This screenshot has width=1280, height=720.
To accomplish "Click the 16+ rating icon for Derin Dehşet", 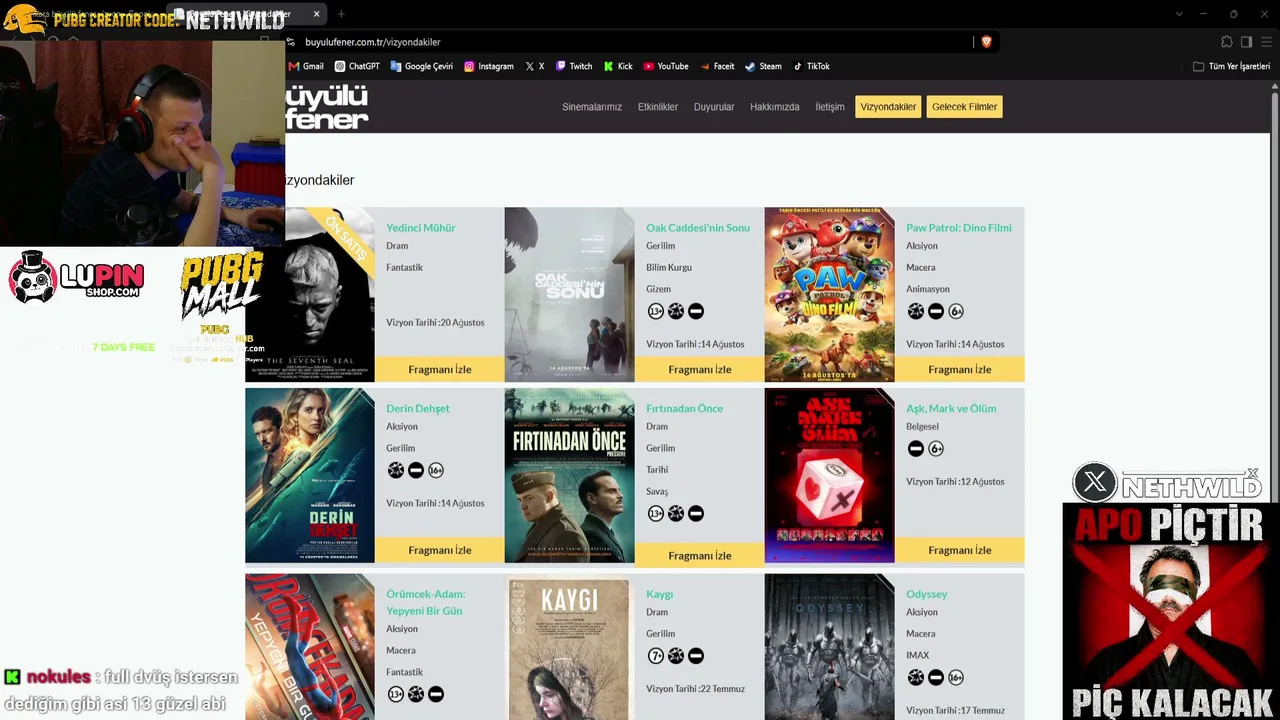I will pyautogui.click(x=436, y=470).
